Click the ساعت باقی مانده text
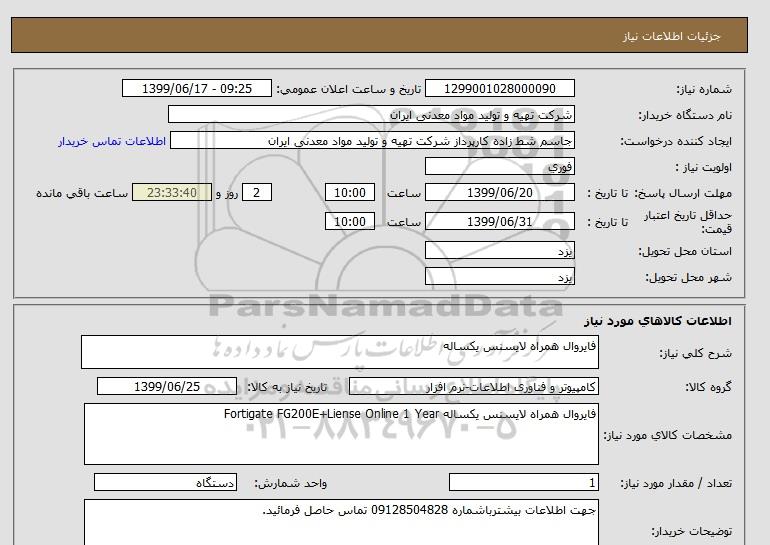Viewport: 770px width, 545px height. click(x=82, y=193)
